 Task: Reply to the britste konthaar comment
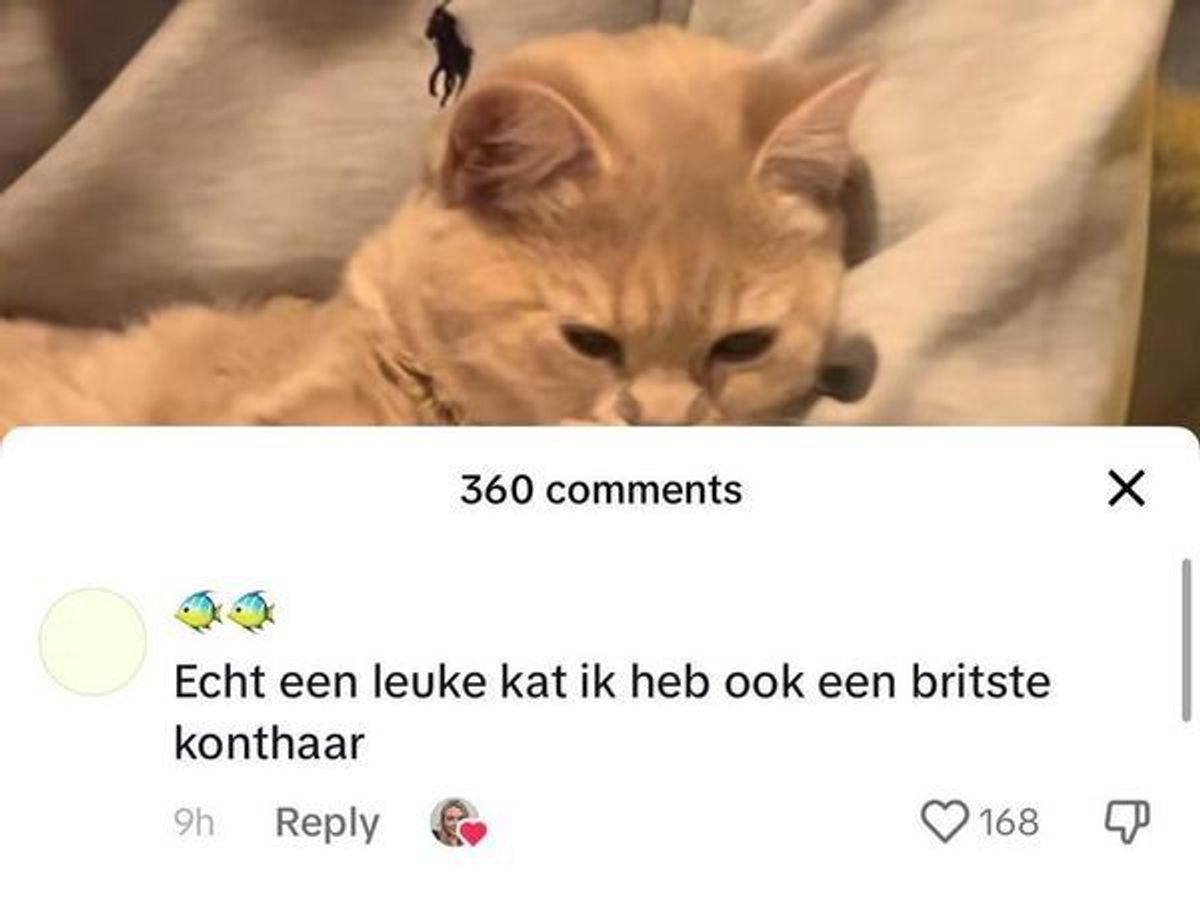[x=327, y=823]
